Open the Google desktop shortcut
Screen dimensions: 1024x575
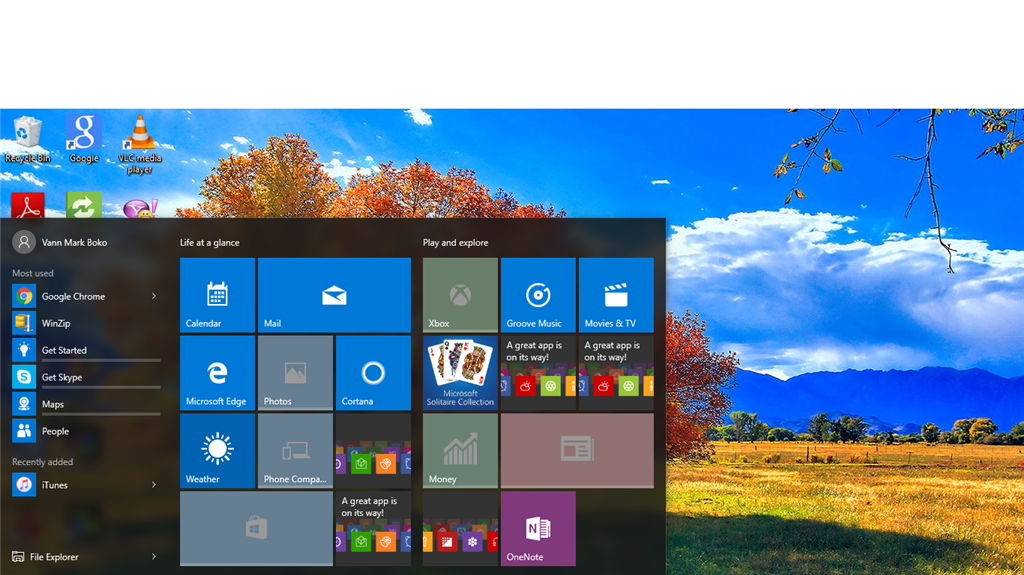84,139
